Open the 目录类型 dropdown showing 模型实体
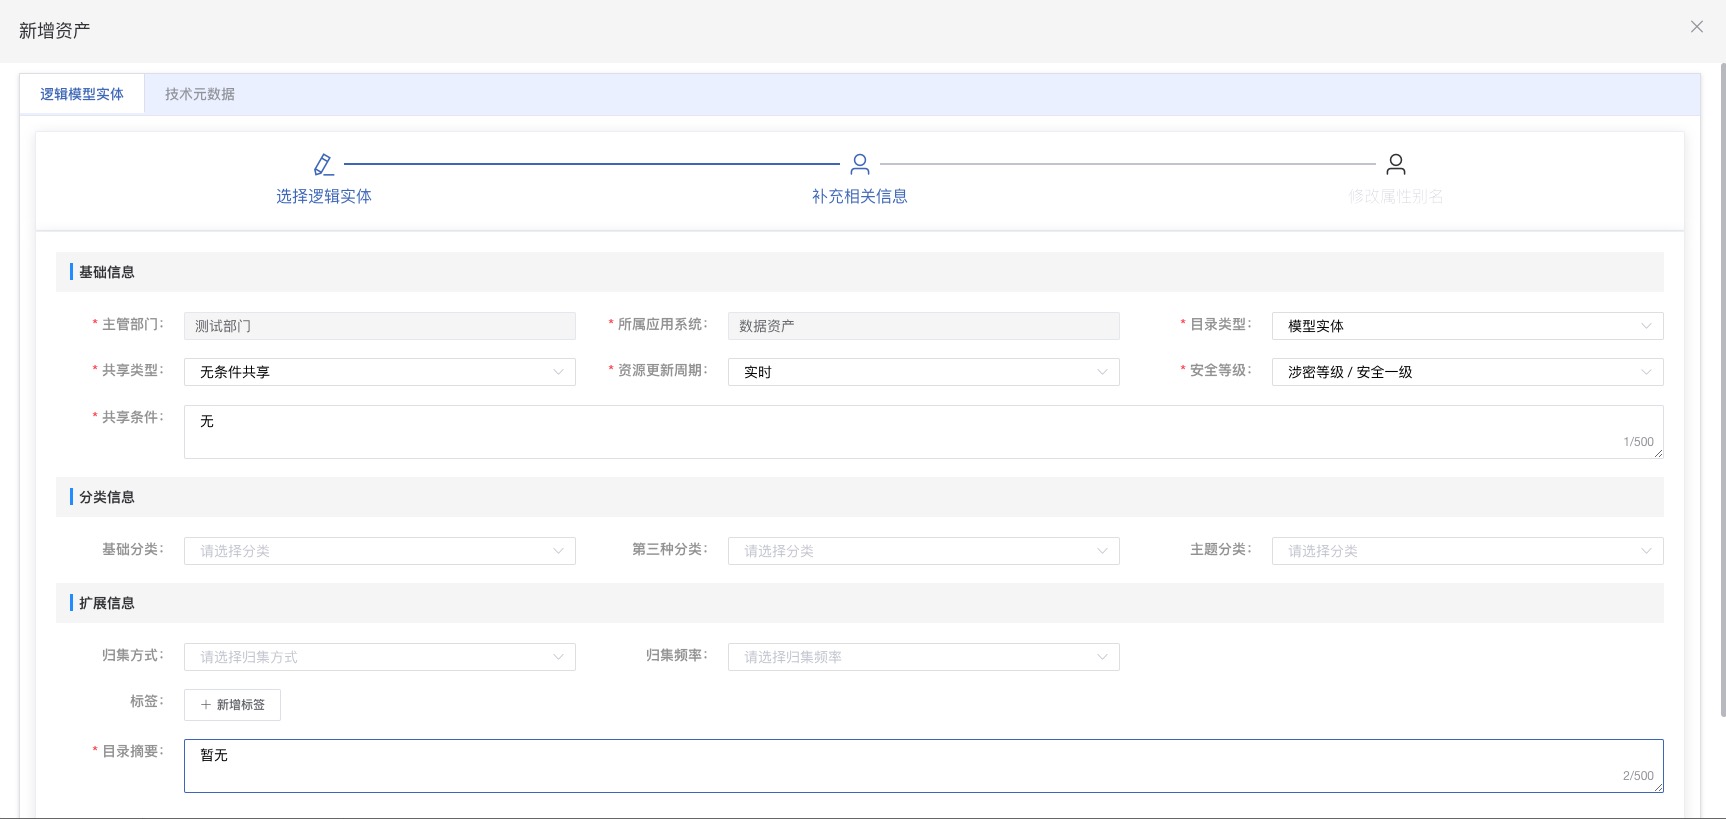The height and width of the screenshot is (819, 1726). click(1466, 326)
